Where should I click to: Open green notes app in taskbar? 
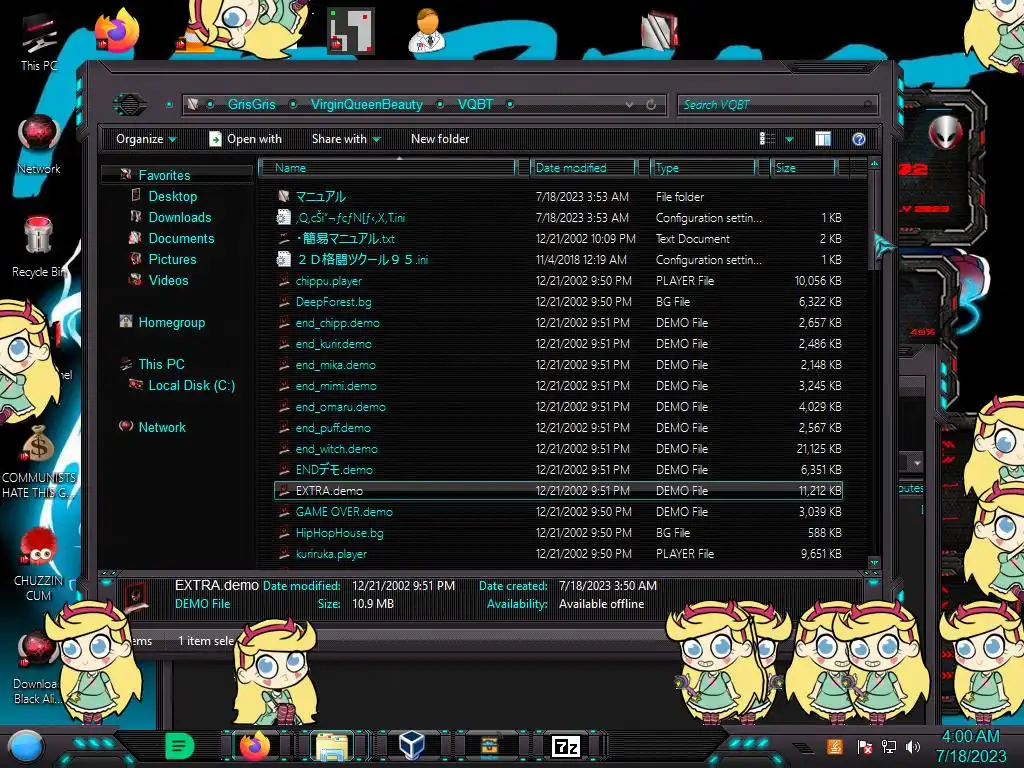point(179,745)
